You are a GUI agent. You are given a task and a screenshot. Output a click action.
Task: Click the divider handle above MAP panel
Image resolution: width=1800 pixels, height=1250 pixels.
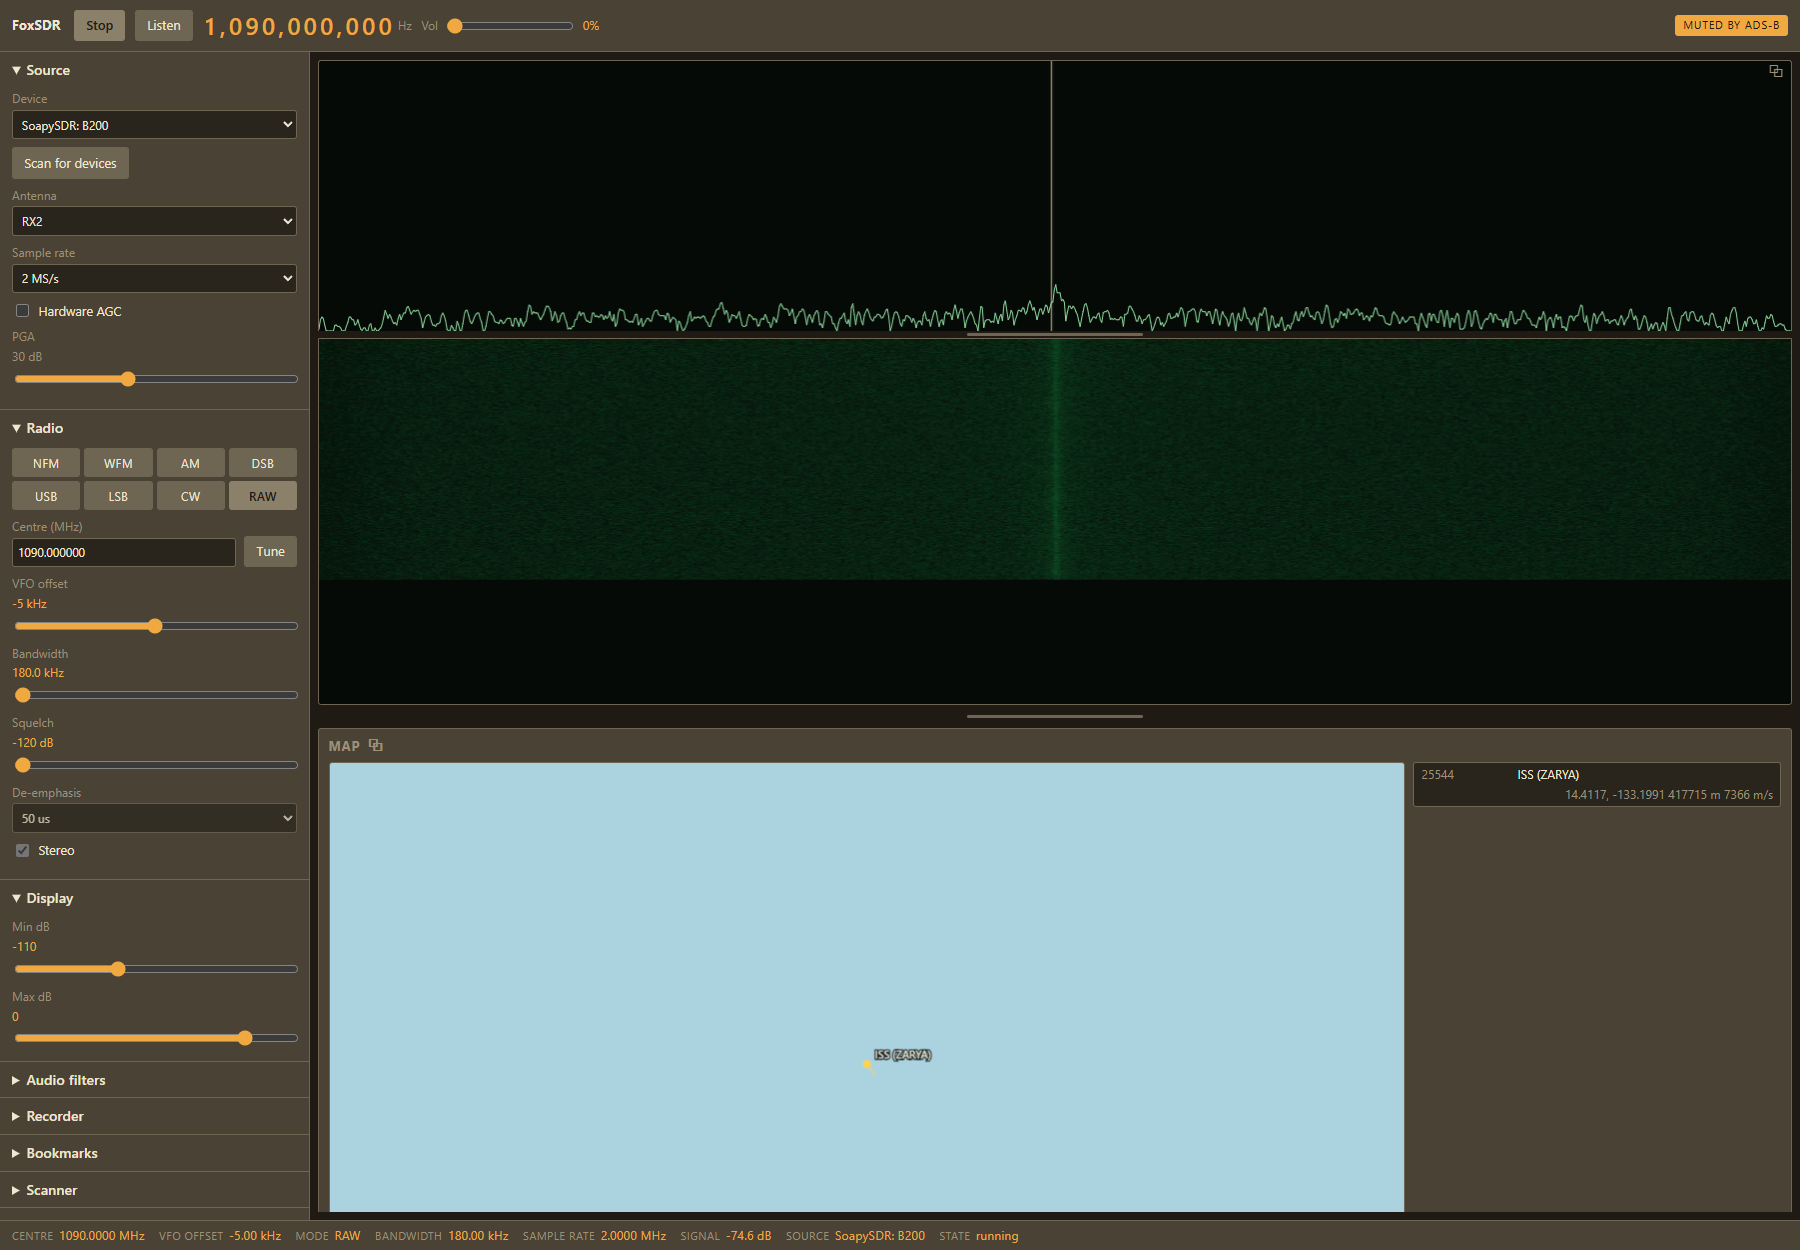click(x=1055, y=716)
